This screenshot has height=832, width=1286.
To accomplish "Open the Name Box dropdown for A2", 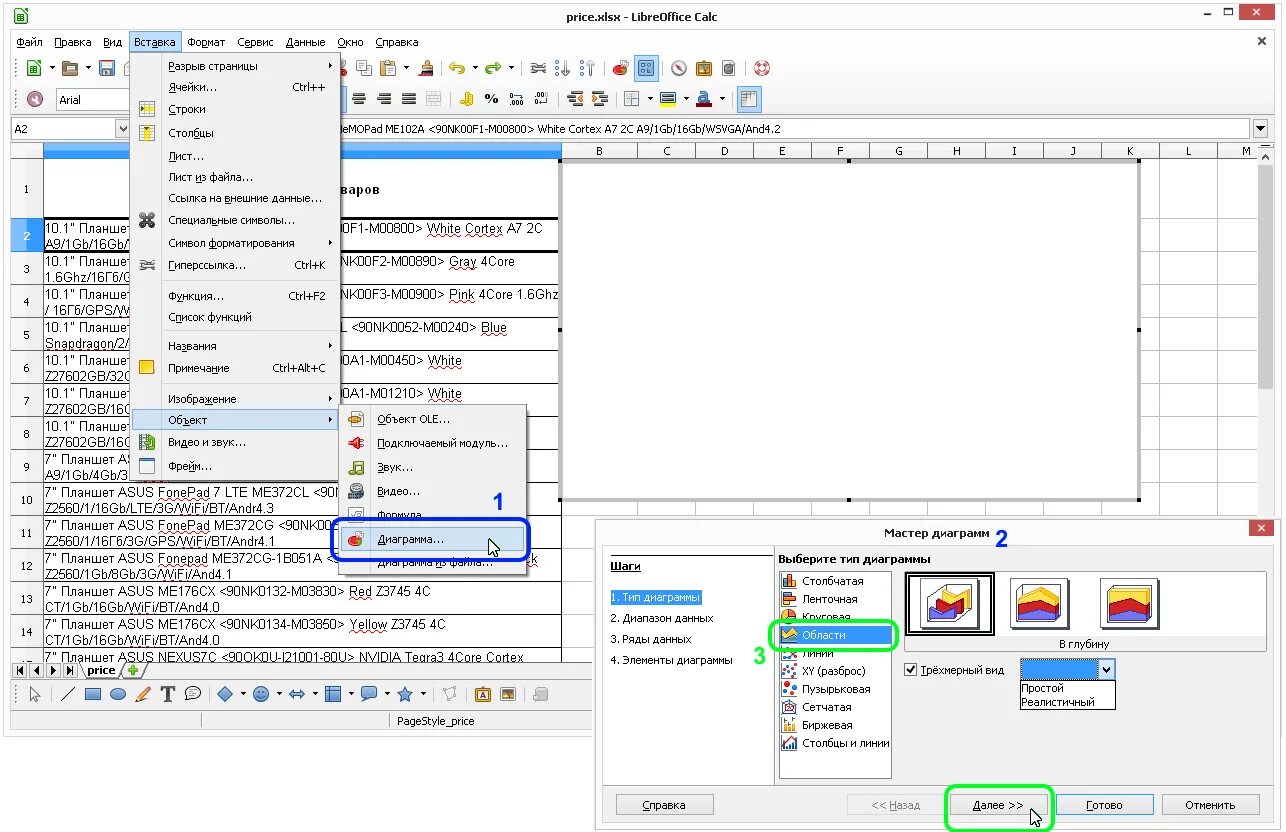I will pyautogui.click(x=123, y=129).
